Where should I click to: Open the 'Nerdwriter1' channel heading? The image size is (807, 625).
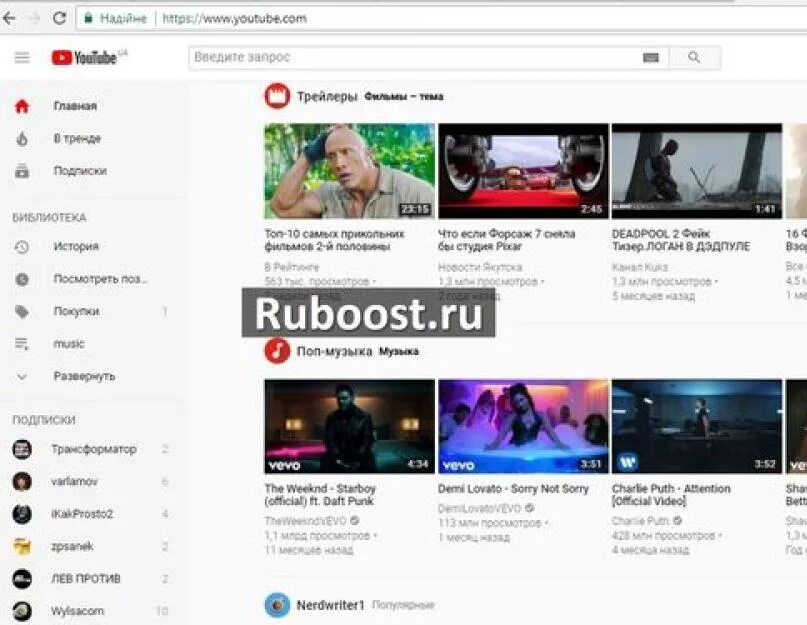point(330,605)
